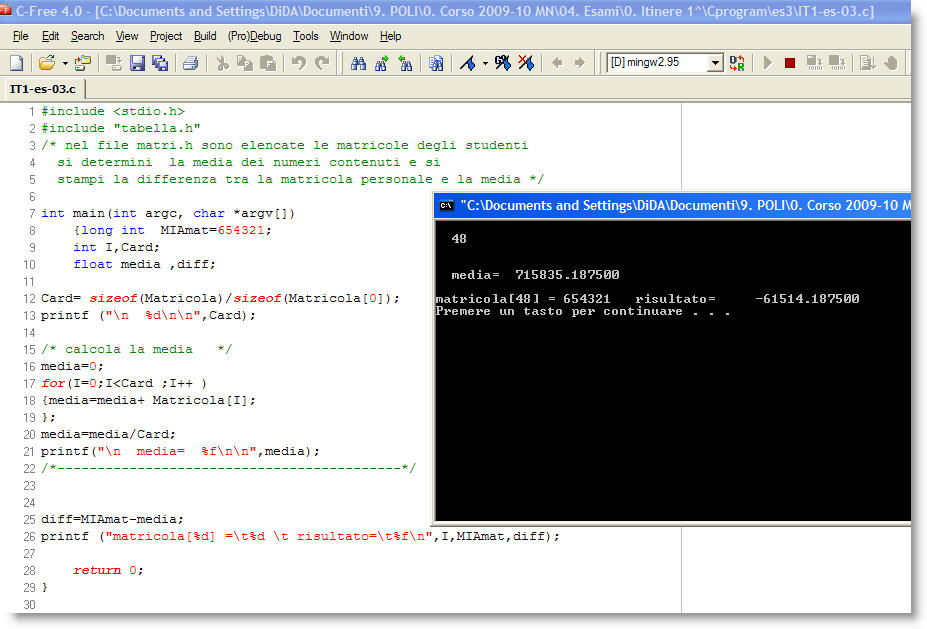Click the Open folder icon in the toolbar
Image resolution: width=927 pixels, height=629 pixels.
click(x=47, y=63)
